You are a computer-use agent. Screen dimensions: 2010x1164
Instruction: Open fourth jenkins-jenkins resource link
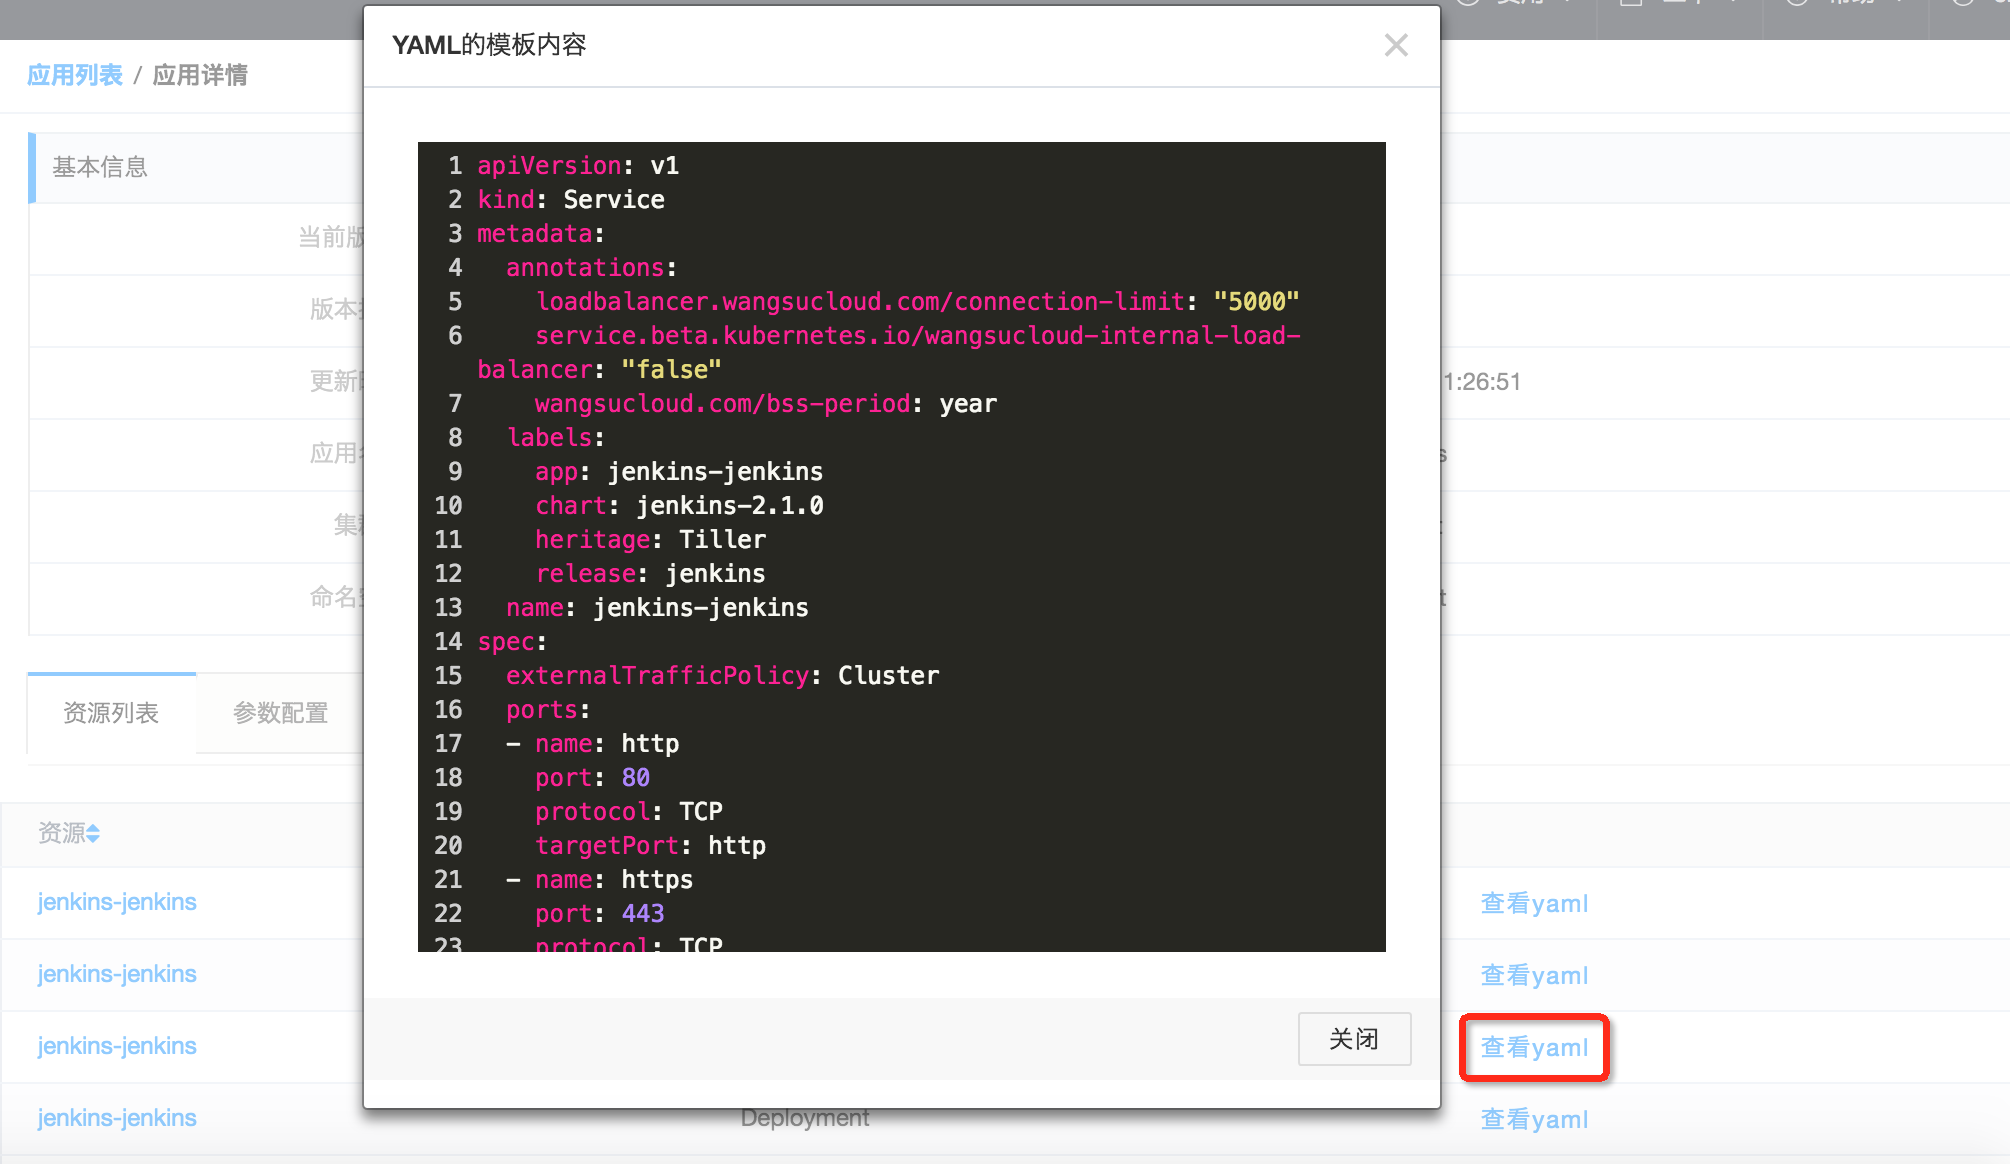pyautogui.click(x=117, y=1118)
